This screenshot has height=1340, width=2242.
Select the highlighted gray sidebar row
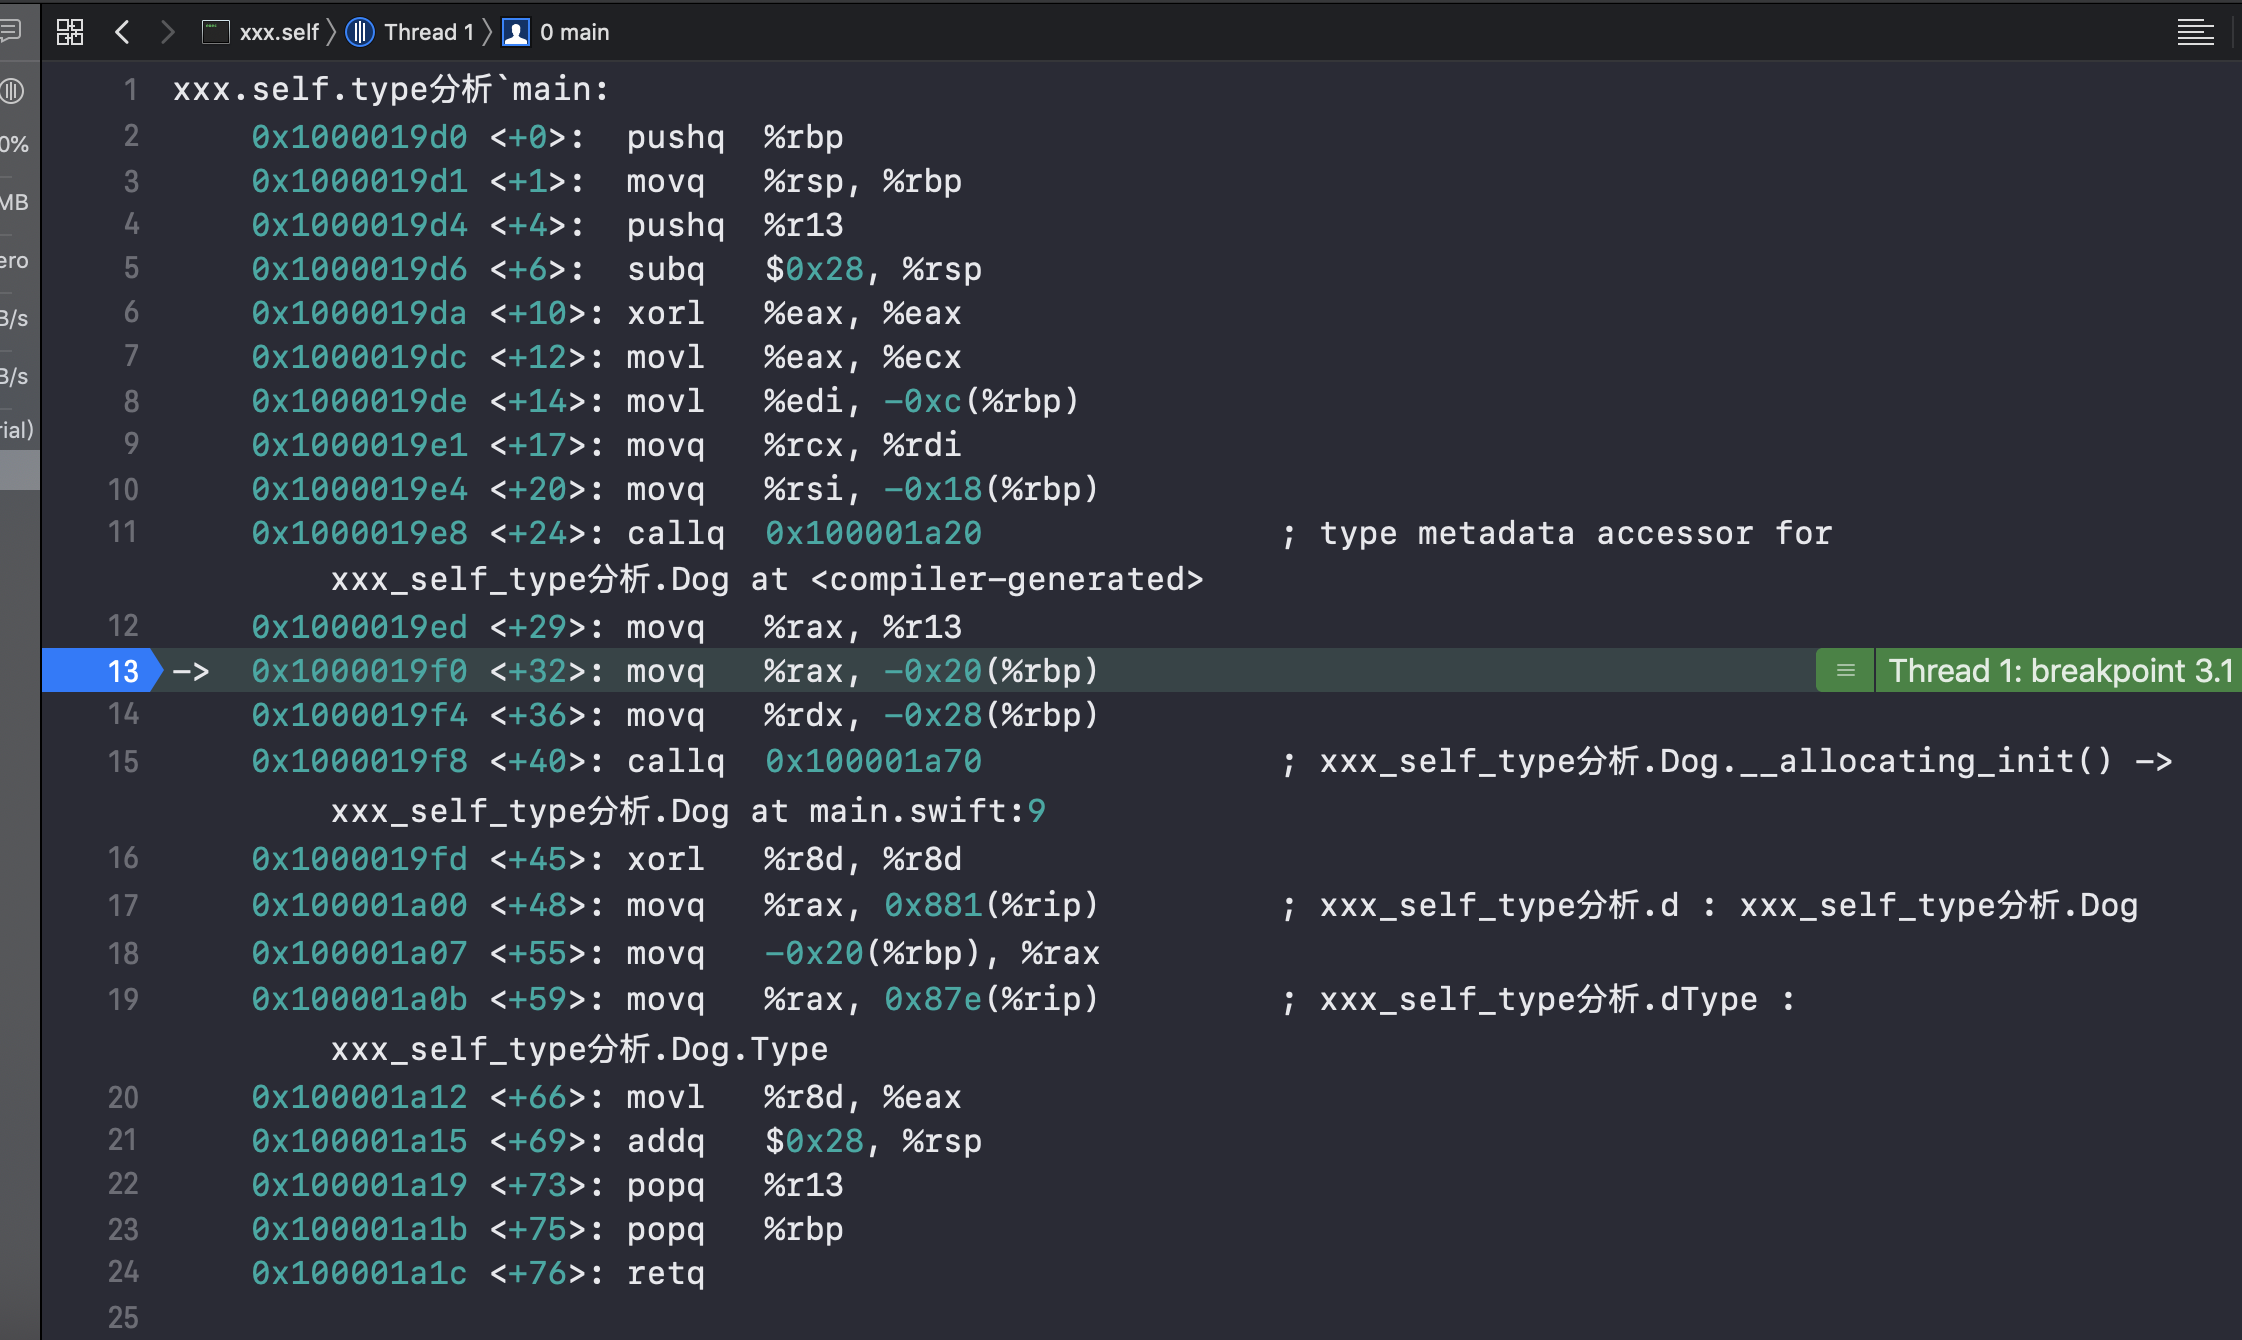click(x=18, y=470)
